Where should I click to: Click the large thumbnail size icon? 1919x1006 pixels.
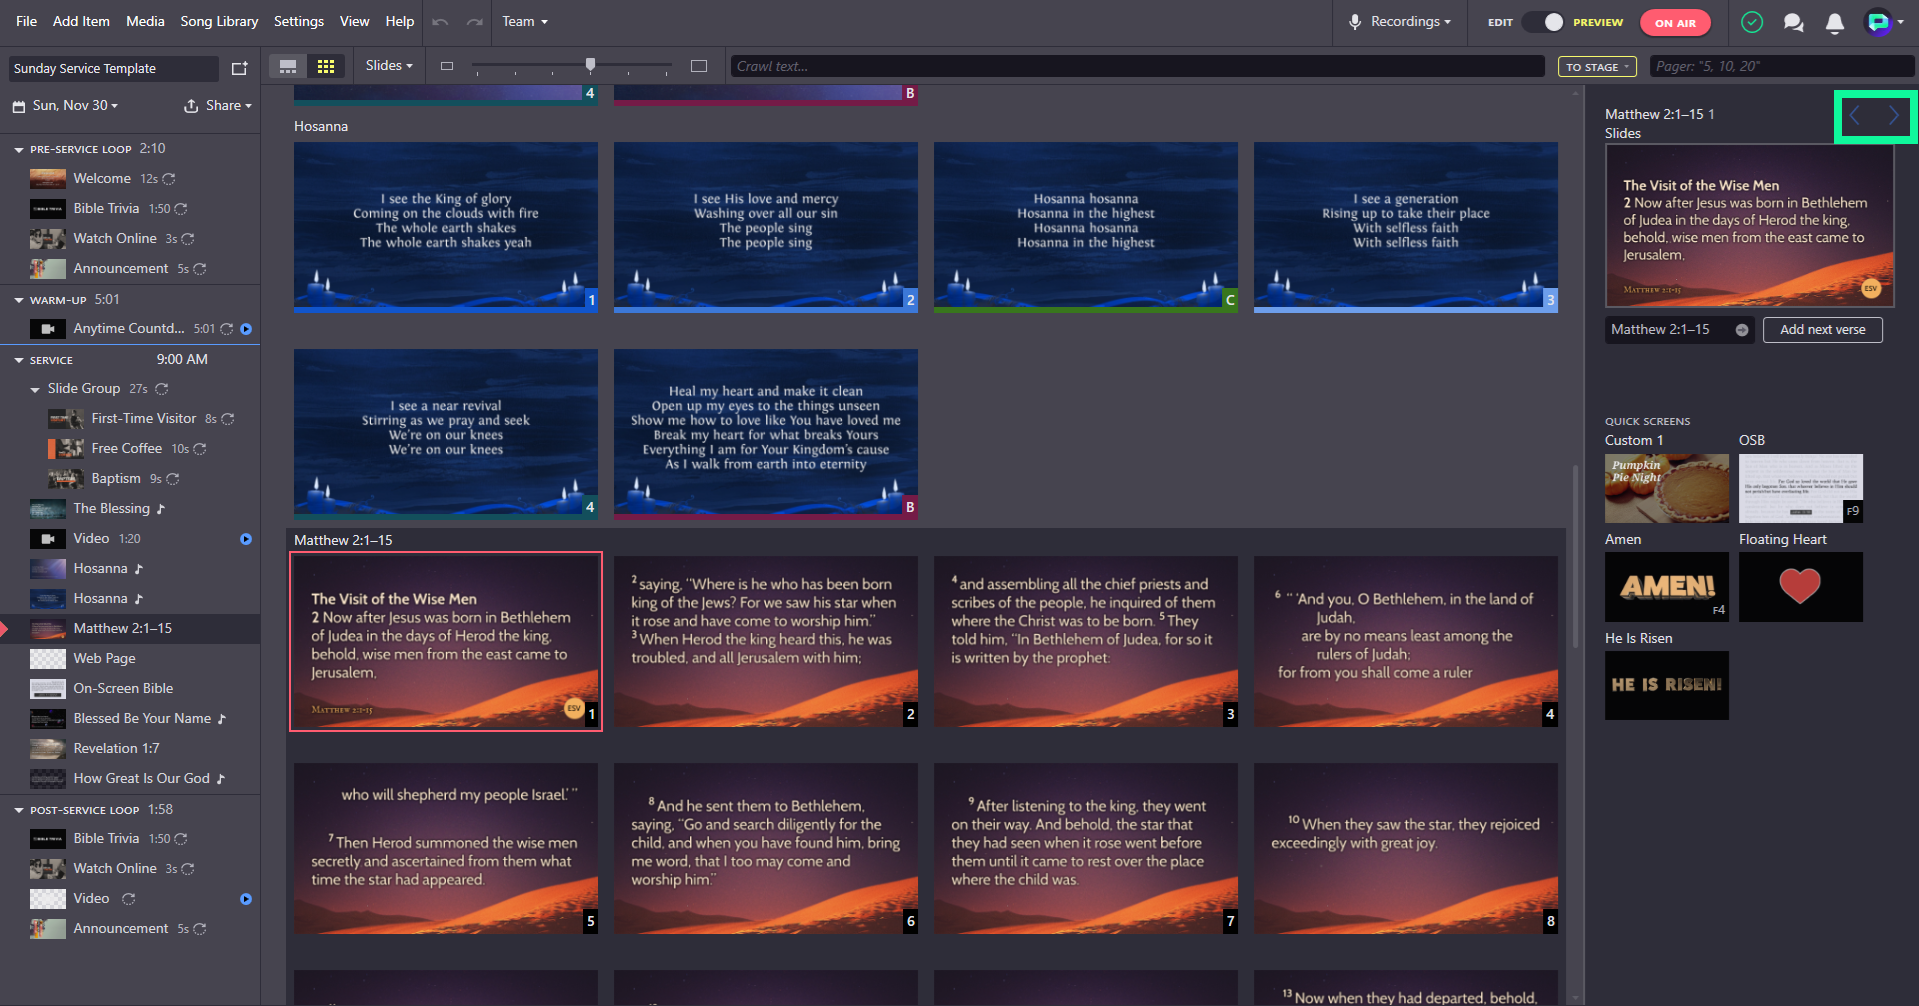699,66
